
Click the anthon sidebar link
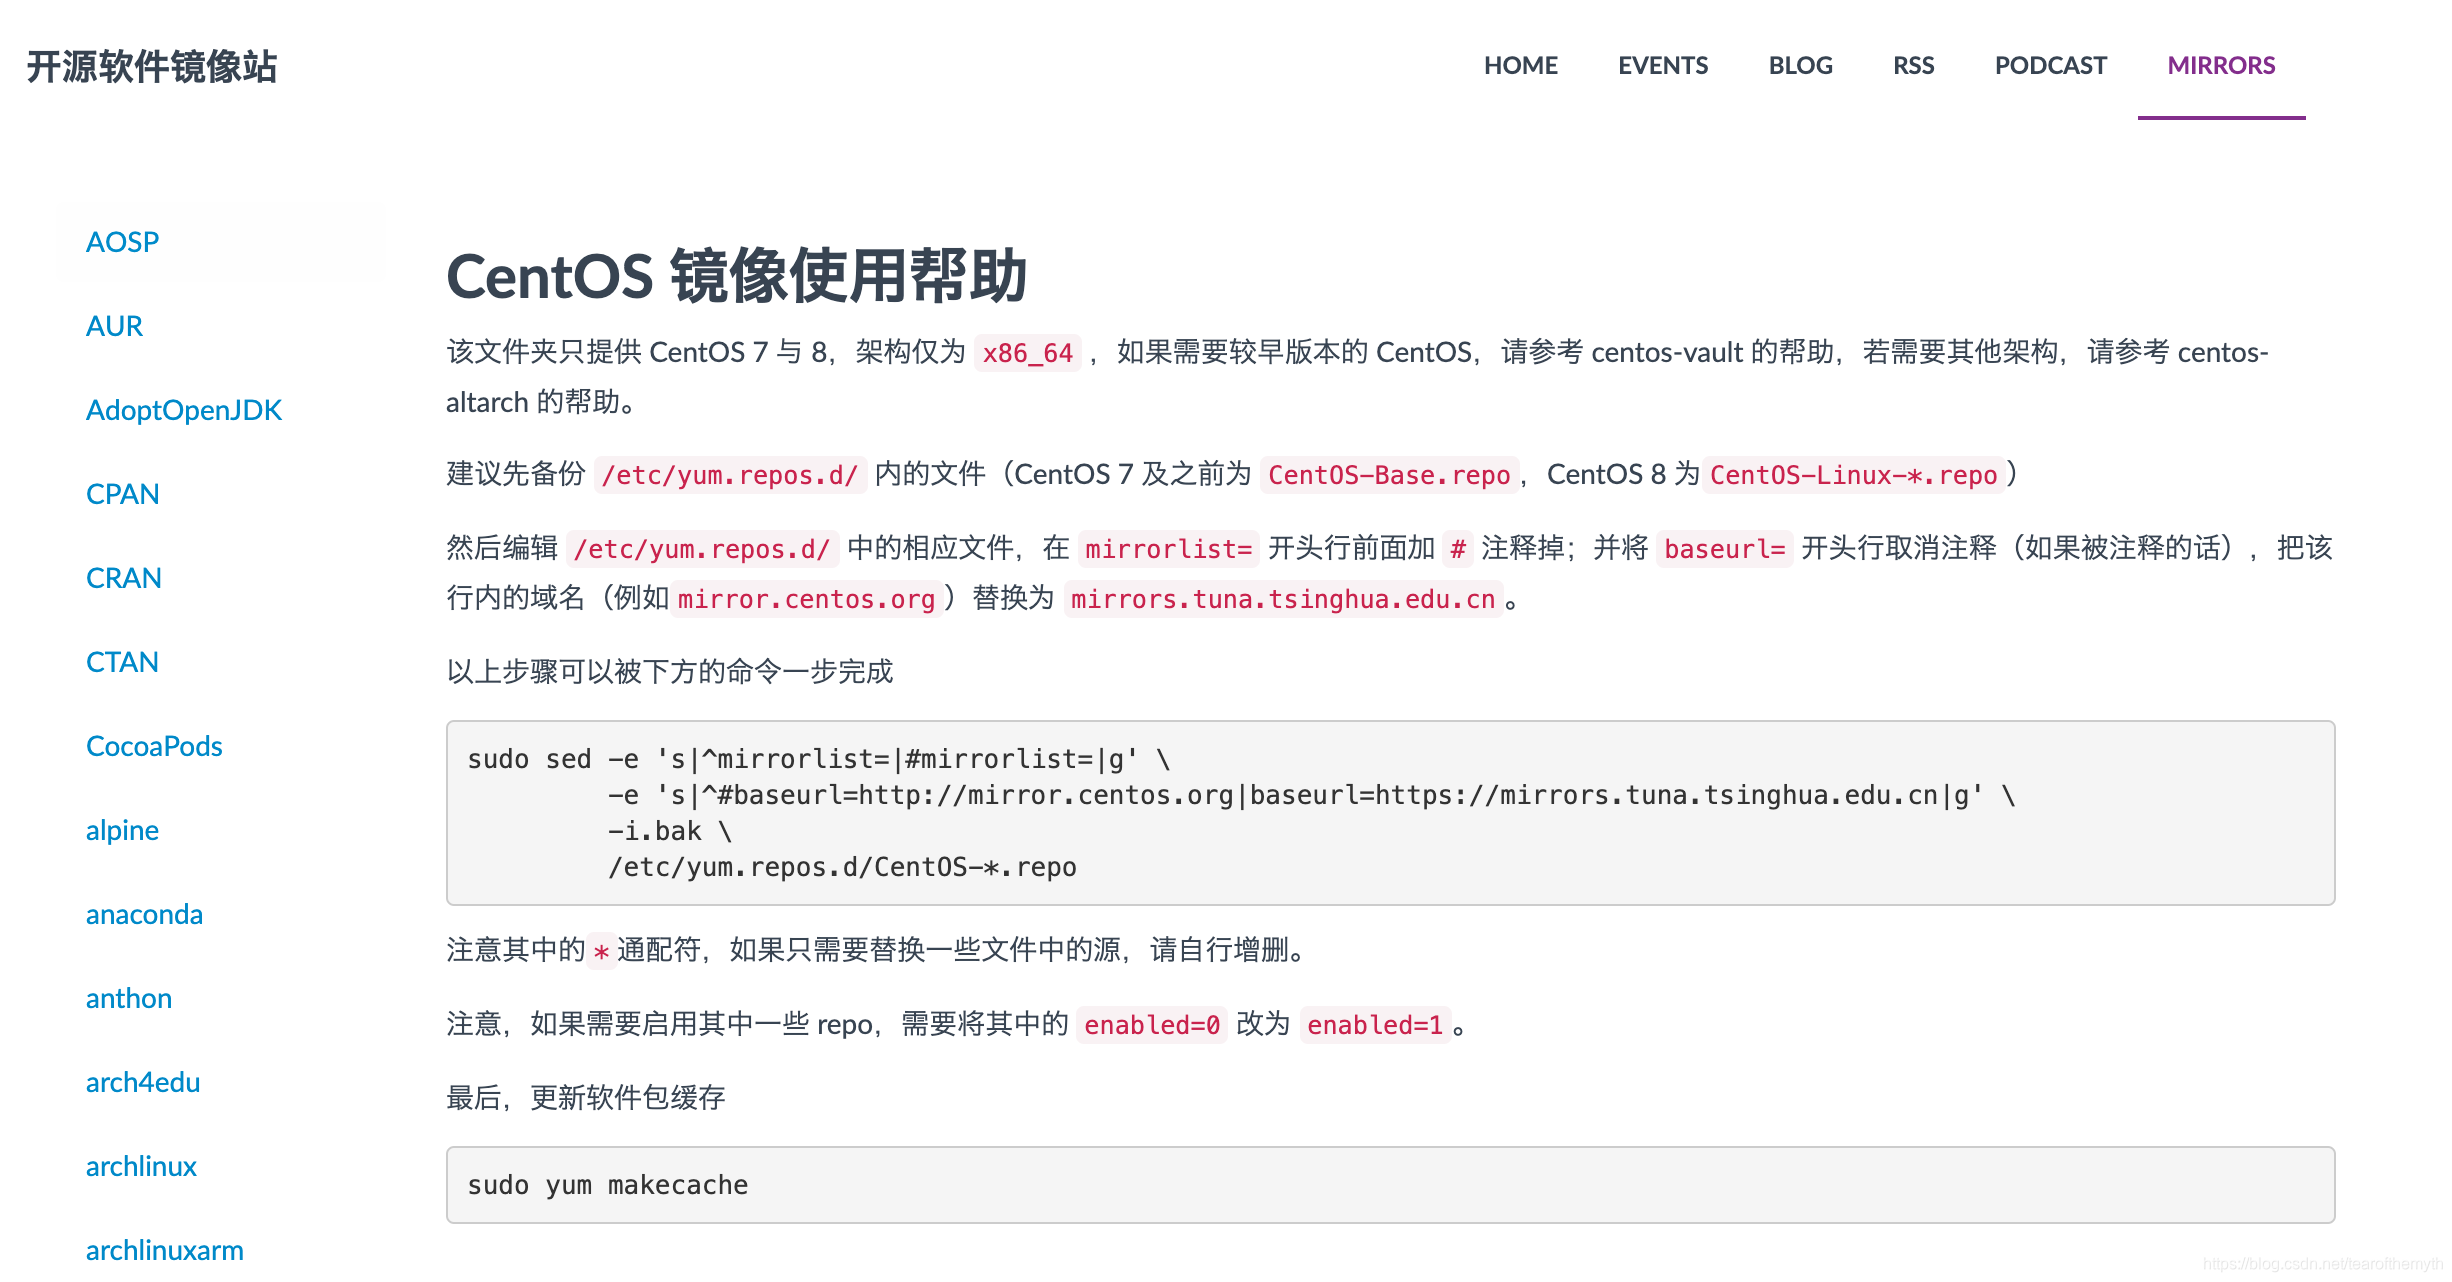tap(128, 998)
